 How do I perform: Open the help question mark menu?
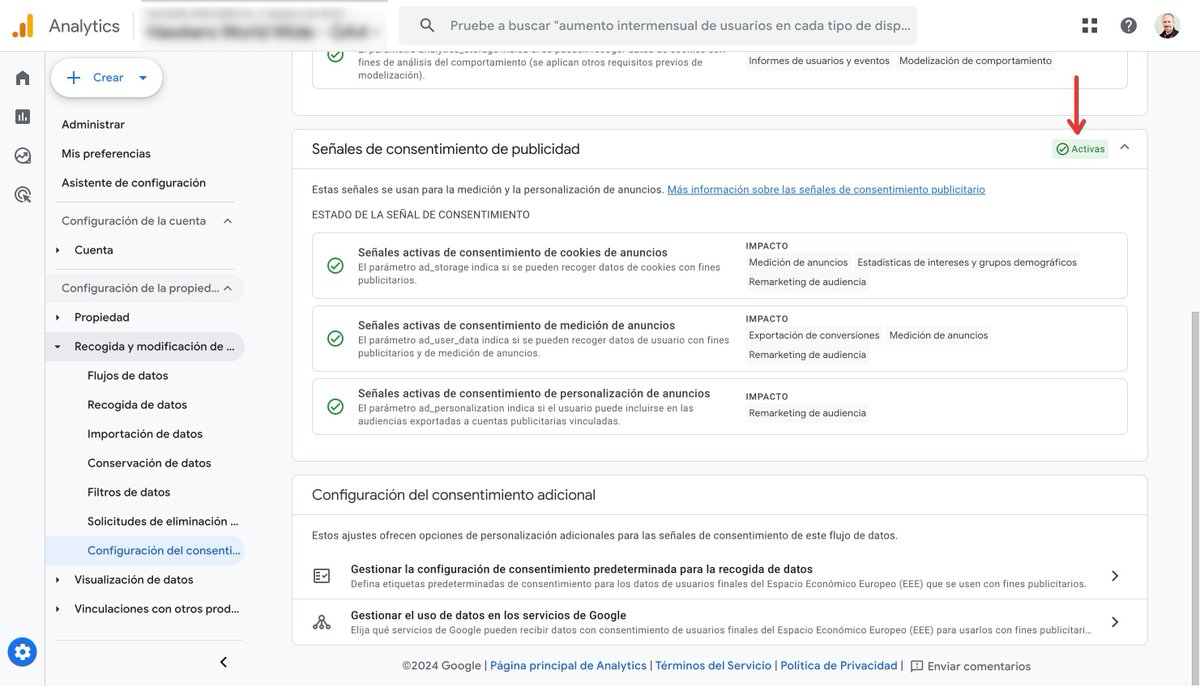(1128, 26)
